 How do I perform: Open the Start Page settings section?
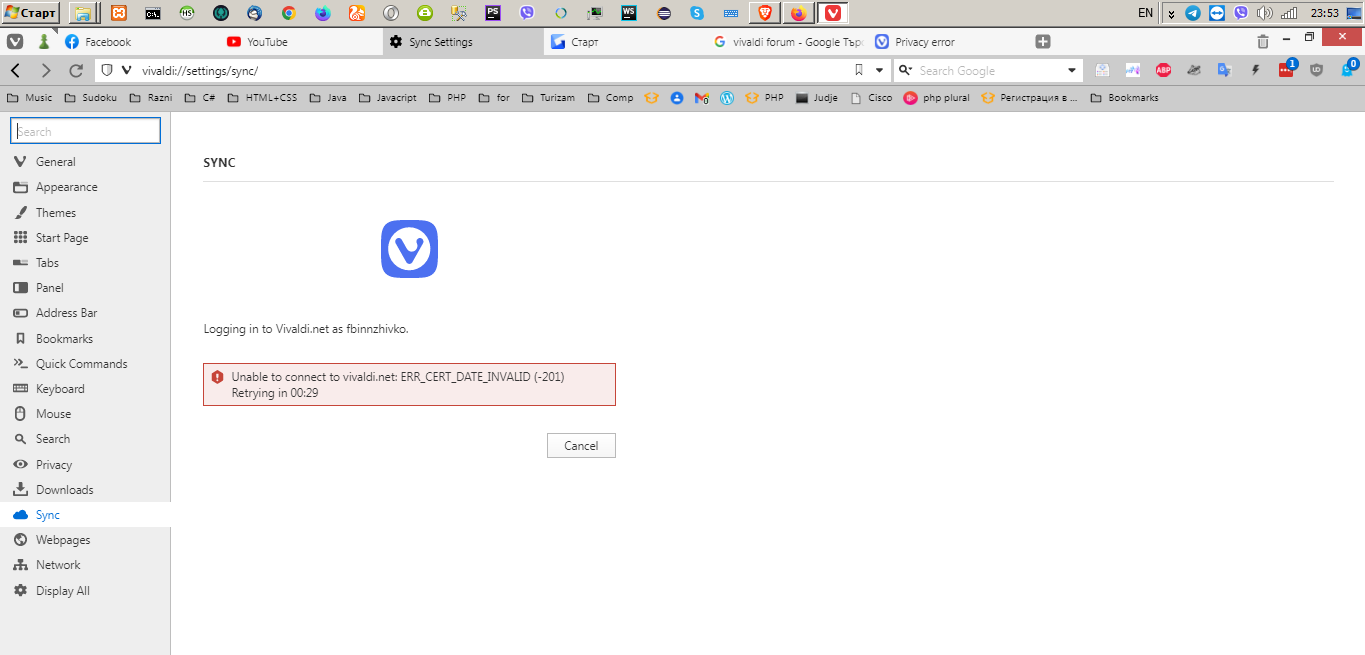85,238
